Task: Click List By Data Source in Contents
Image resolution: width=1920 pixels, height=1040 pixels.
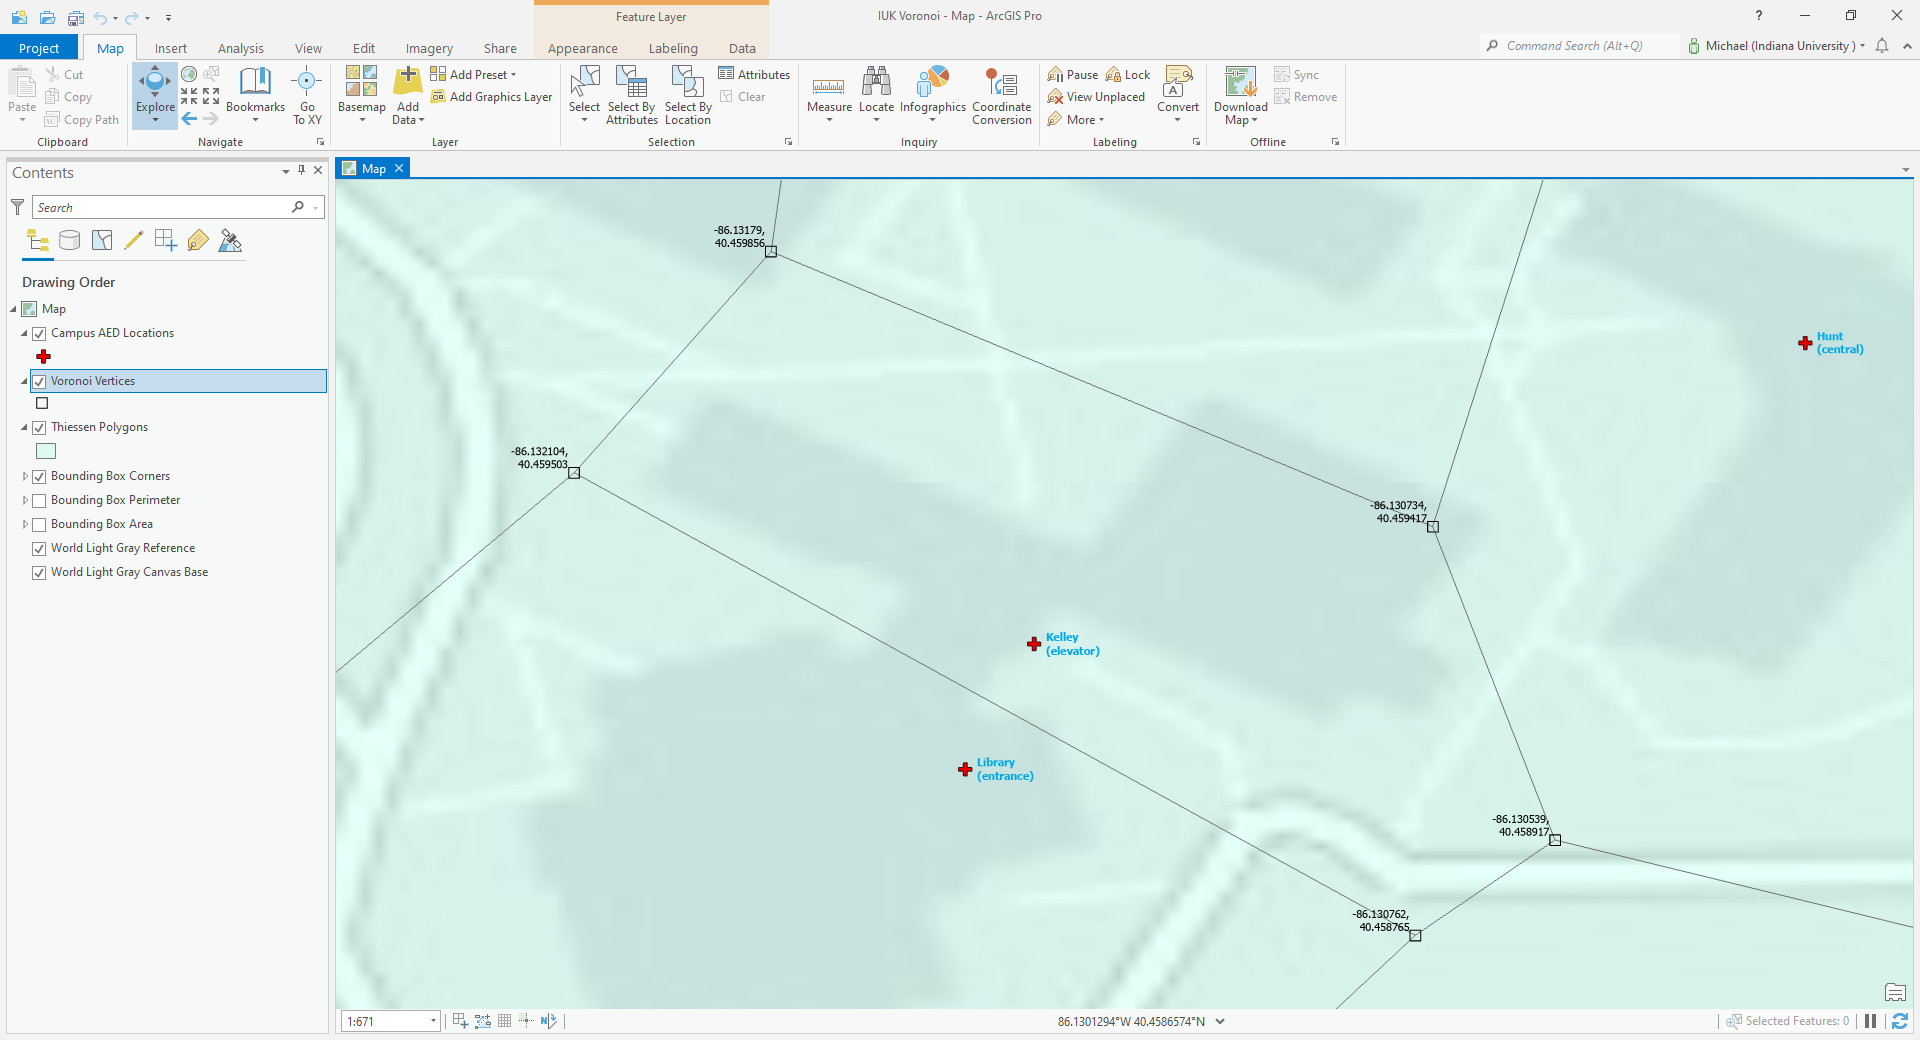Action: pos(69,240)
